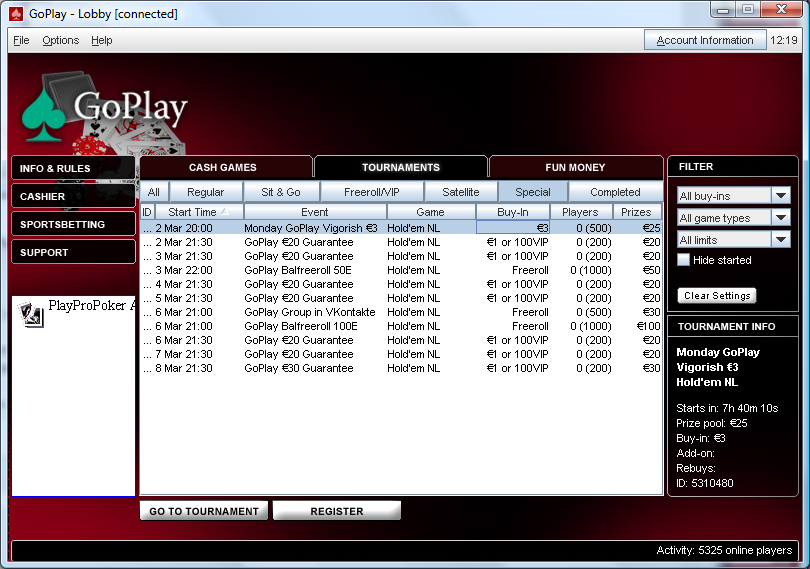Switch to the Cash Games tab
810x569 pixels.
223,167
